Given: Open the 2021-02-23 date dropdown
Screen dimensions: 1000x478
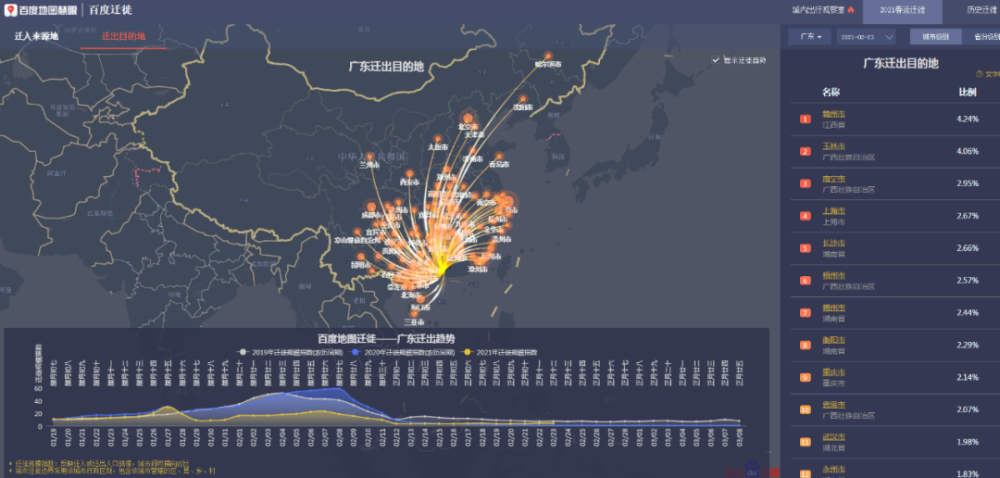Looking at the screenshot, I should click(866, 37).
